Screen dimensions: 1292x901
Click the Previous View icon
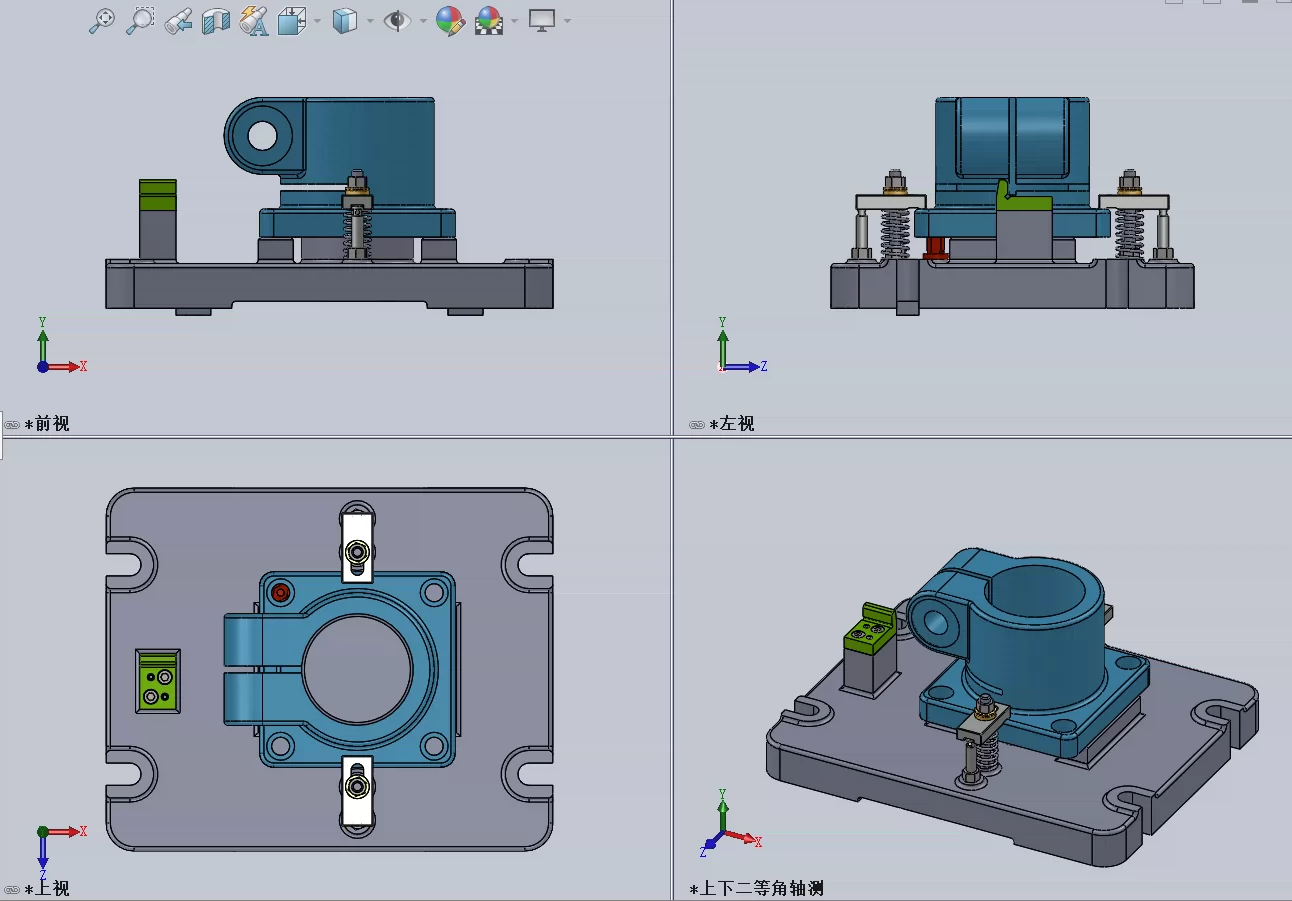(178, 20)
